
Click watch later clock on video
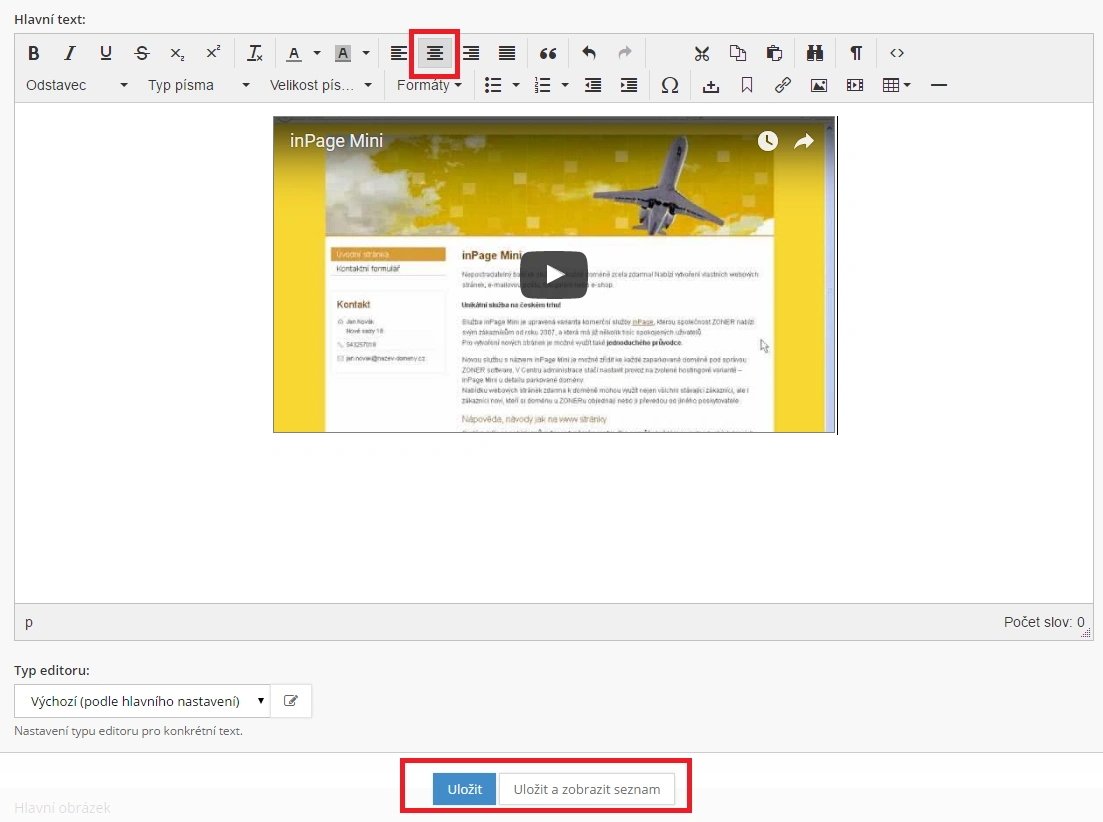(x=767, y=141)
